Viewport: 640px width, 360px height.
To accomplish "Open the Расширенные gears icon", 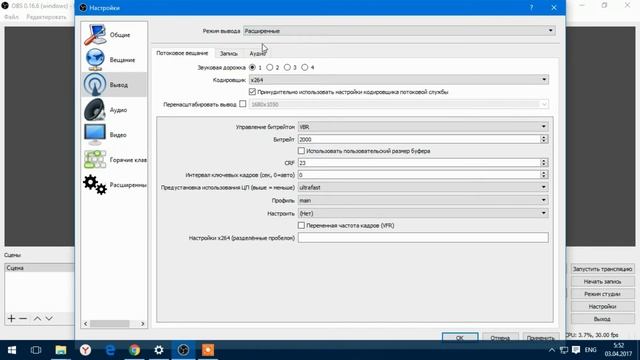I will (95, 184).
